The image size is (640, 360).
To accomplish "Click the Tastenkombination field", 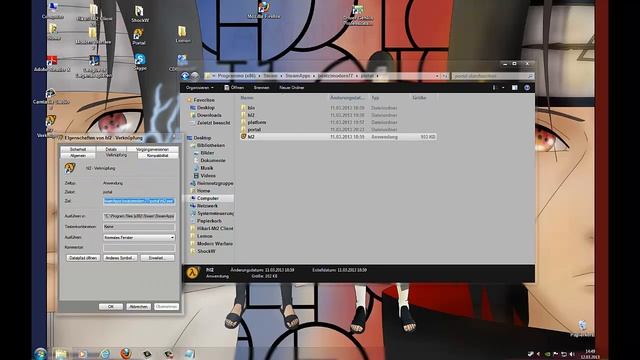I will [139, 226].
